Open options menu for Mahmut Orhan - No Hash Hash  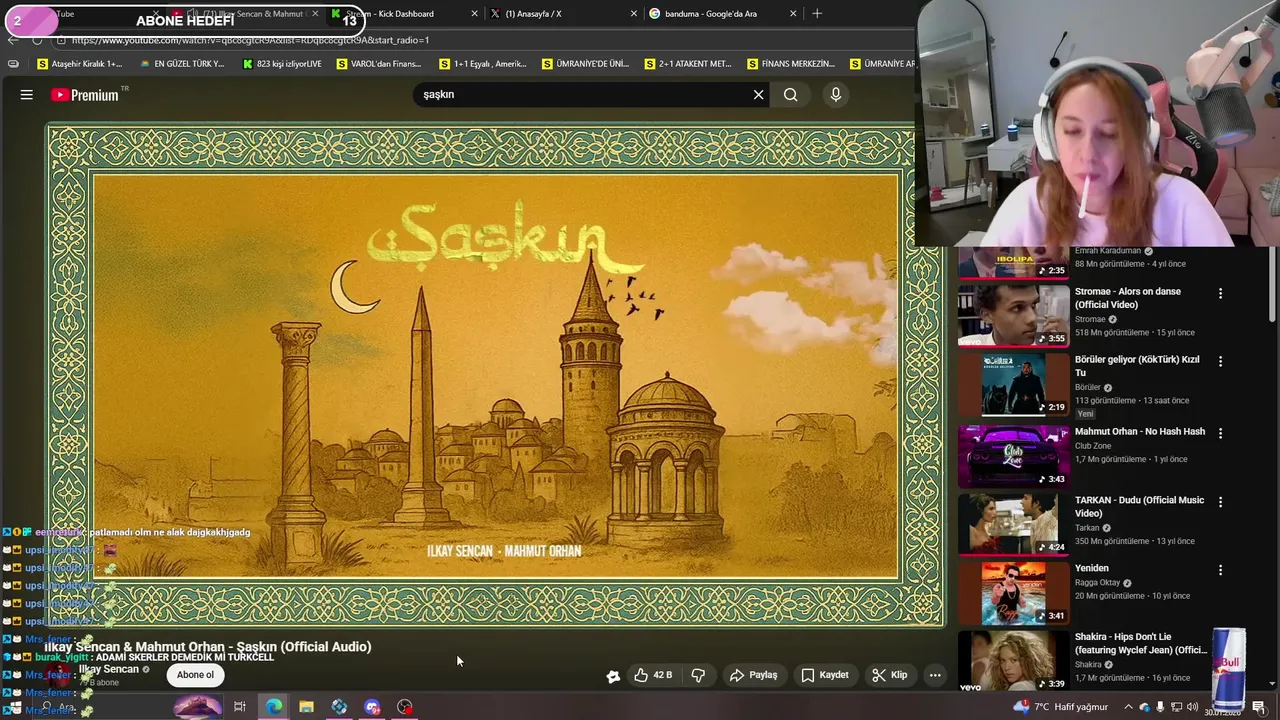coord(1220,433)
